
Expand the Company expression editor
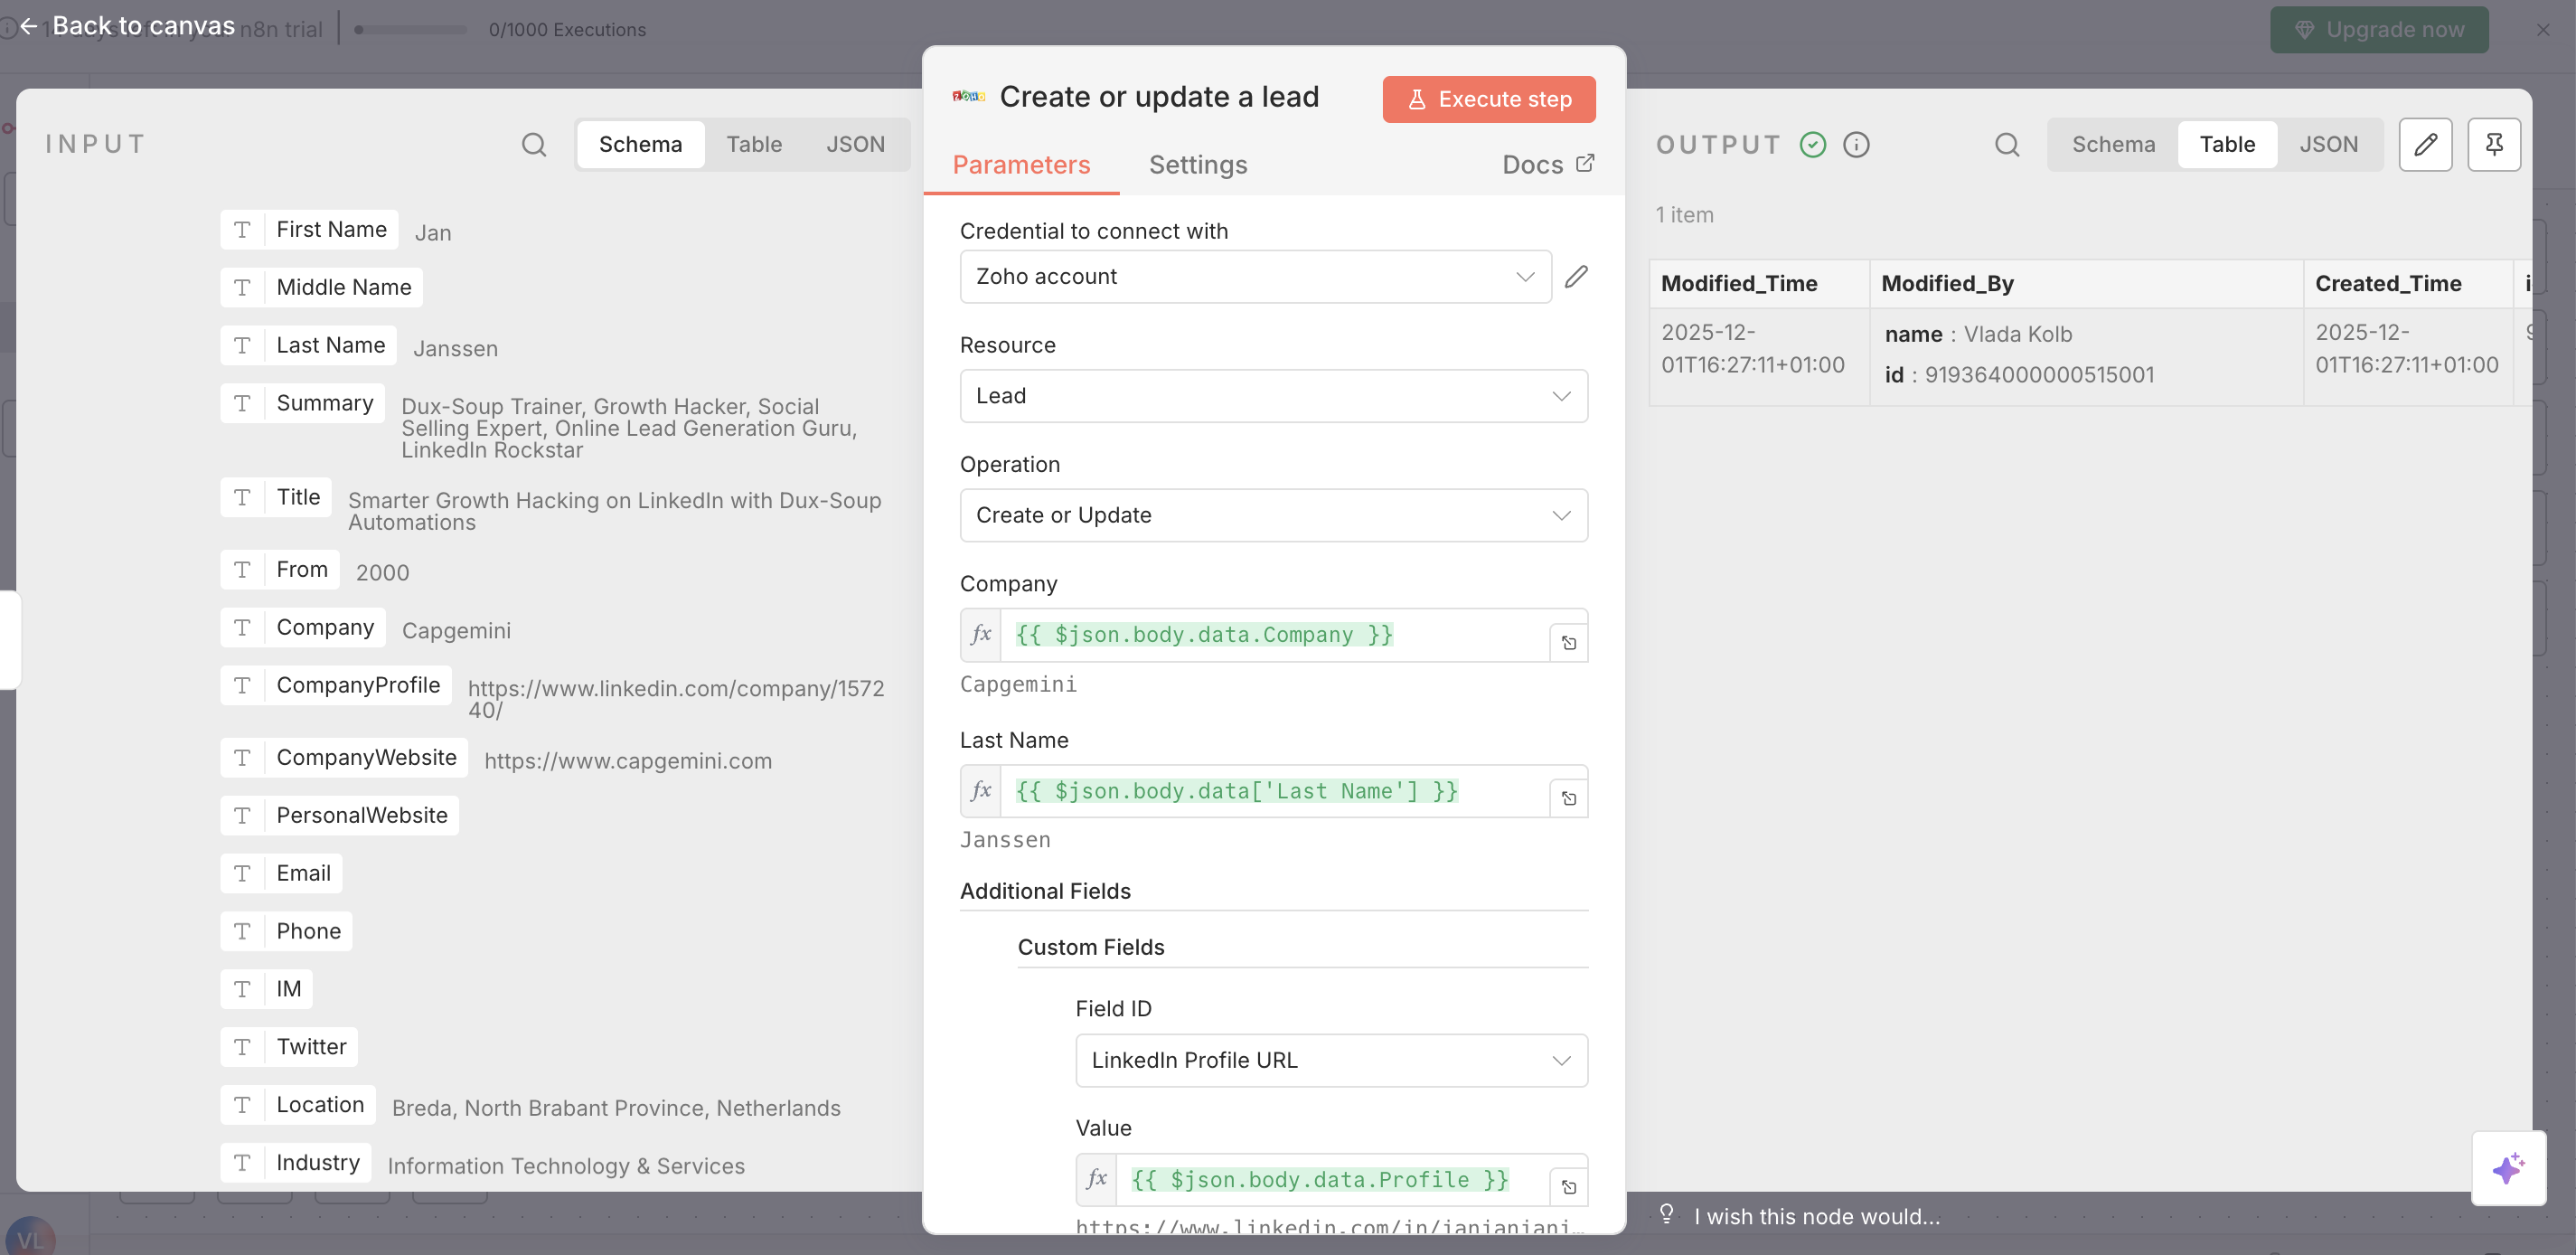click(1568, 643)
